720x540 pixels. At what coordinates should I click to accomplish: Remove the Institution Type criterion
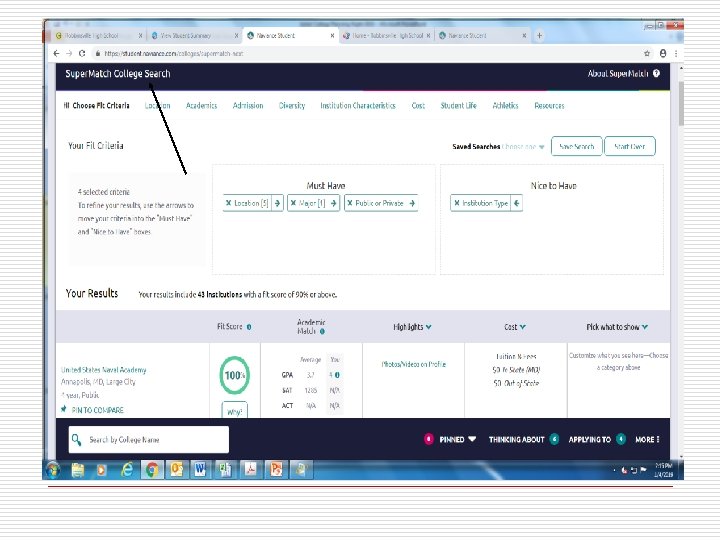(x=456, y=203)
